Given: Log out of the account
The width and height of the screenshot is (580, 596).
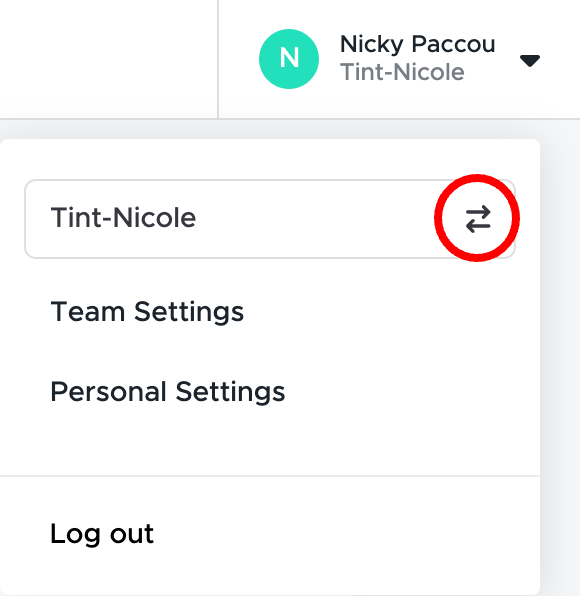Looking at the screenshot, I should 102,534.
